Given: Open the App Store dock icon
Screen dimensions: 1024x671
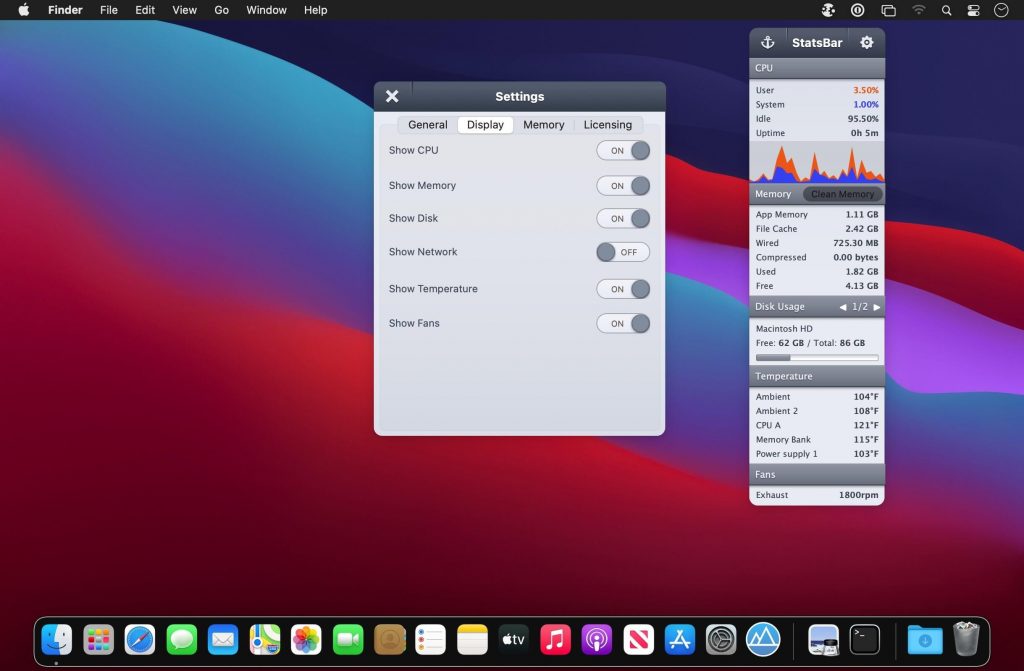Looking at the screenshot, I should 680,639.
